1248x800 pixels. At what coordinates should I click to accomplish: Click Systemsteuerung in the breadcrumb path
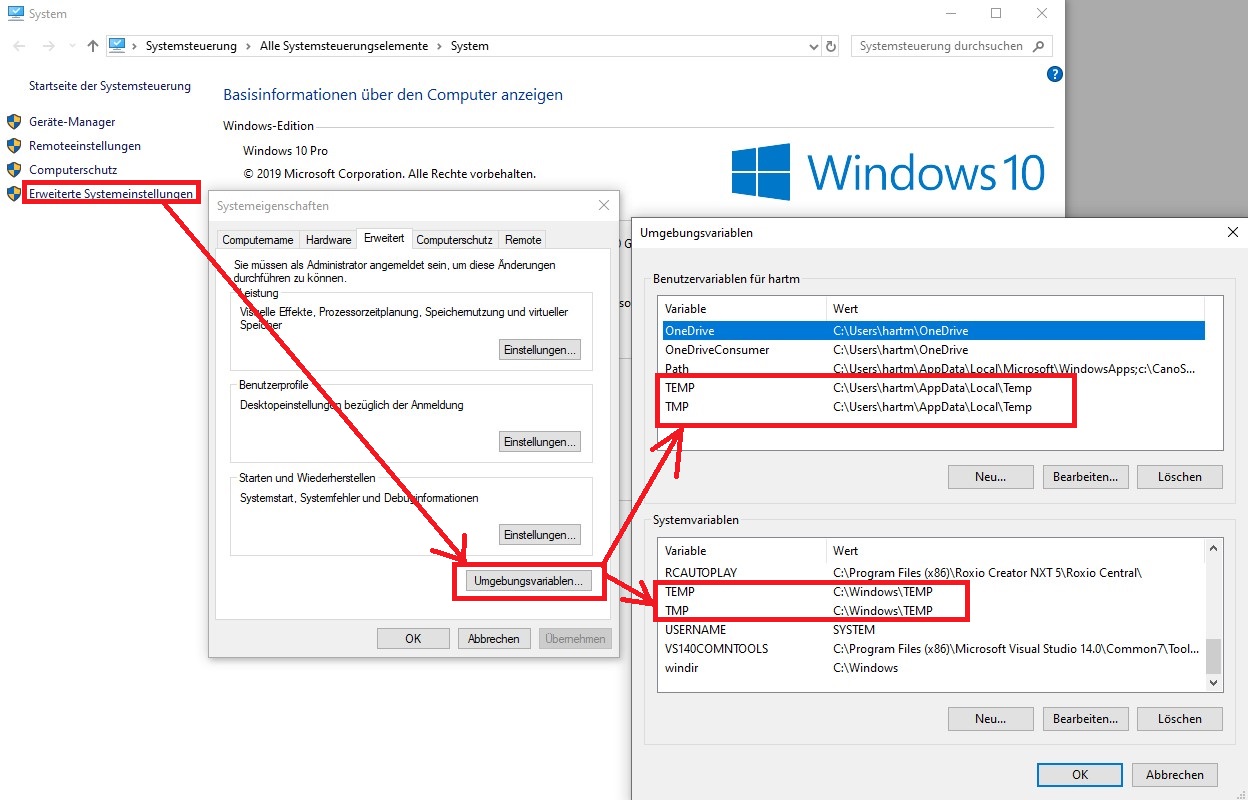[191, 46]
